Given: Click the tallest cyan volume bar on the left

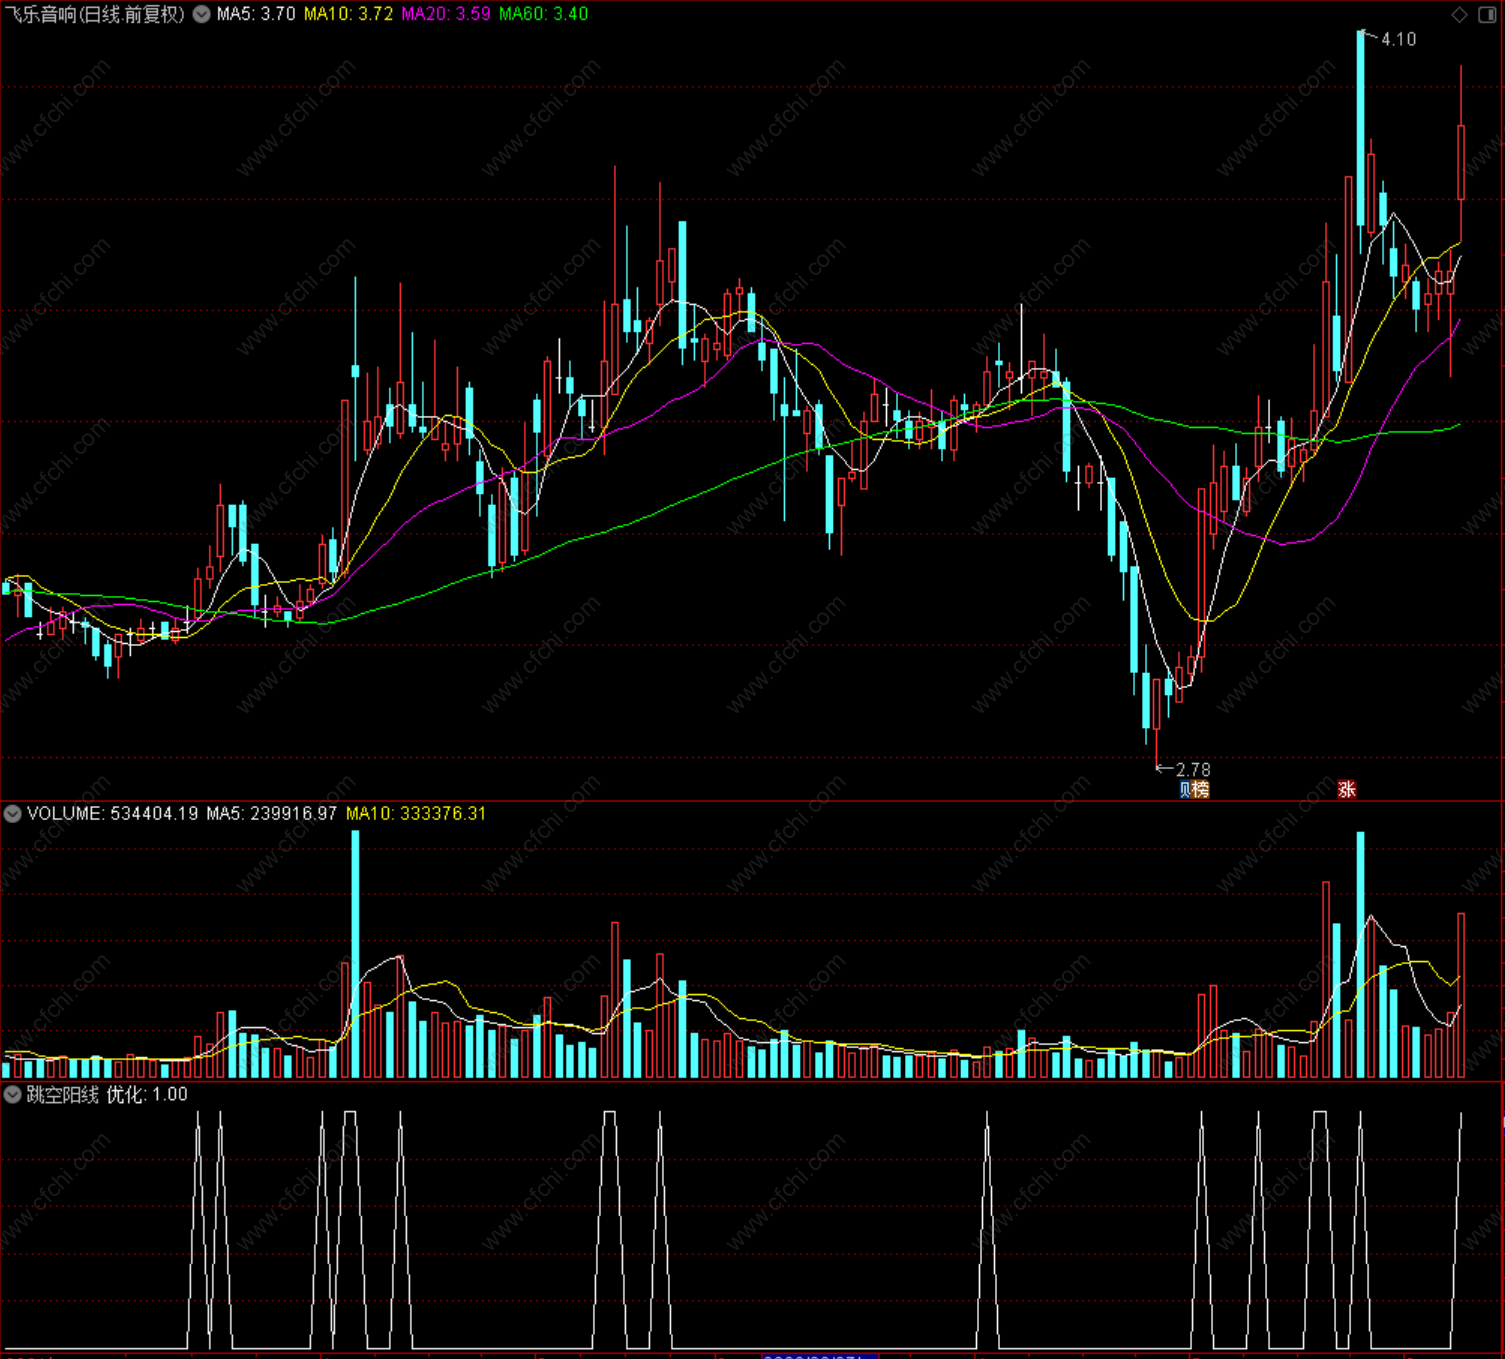Looking at the screenshot, I should click(x=355, y=954).
